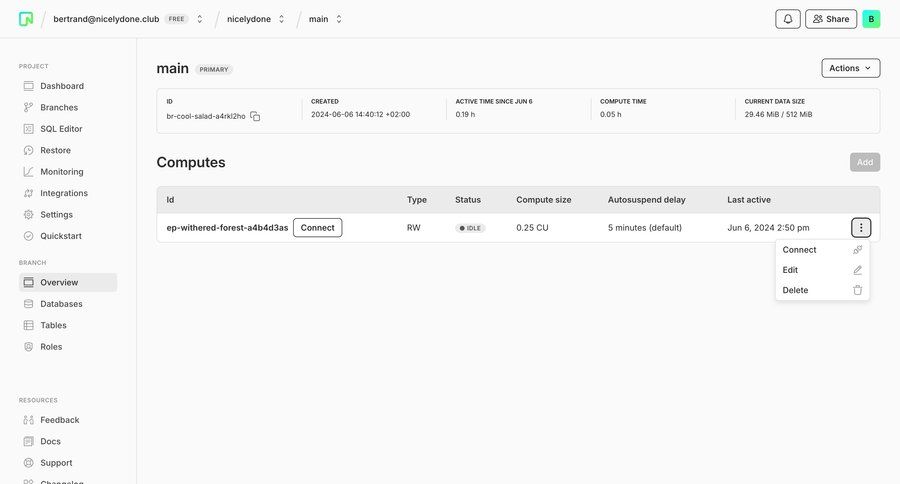
Task: Open the Actions dropdown
Action: [850, 68]
